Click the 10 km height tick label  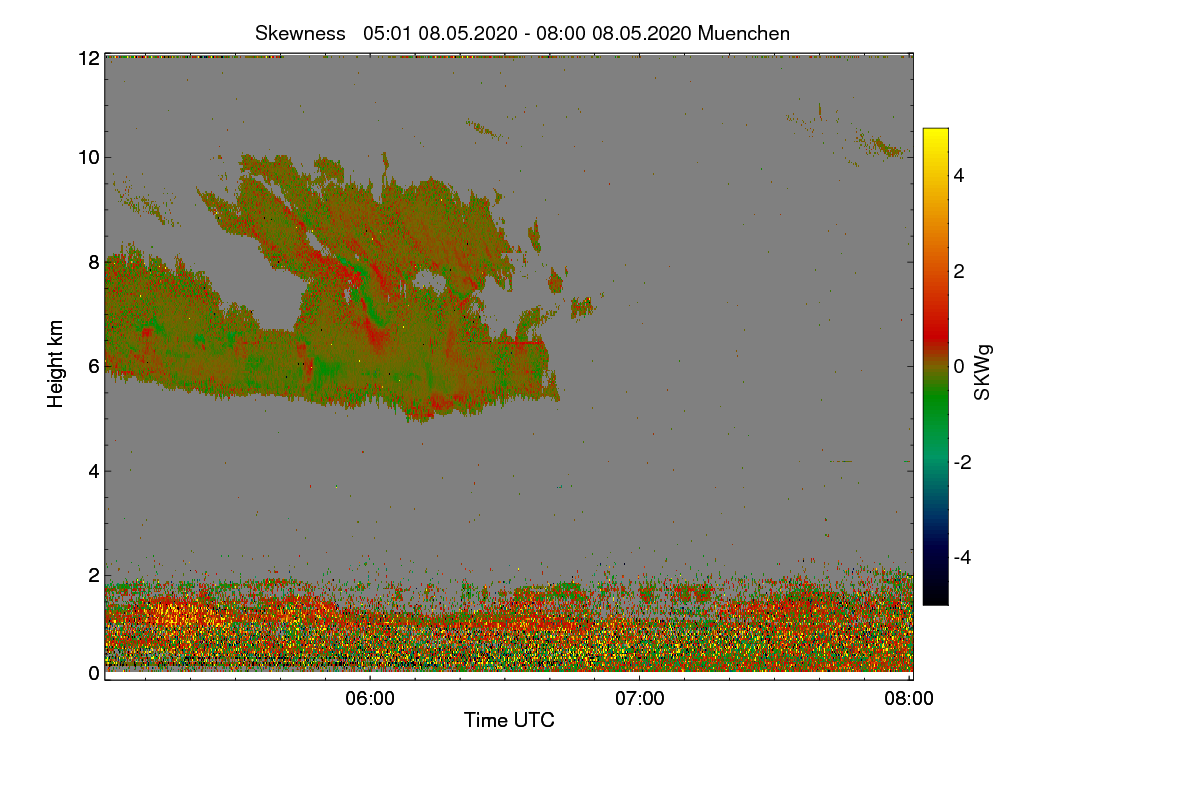pyautogui.click(x=88, y=157)
